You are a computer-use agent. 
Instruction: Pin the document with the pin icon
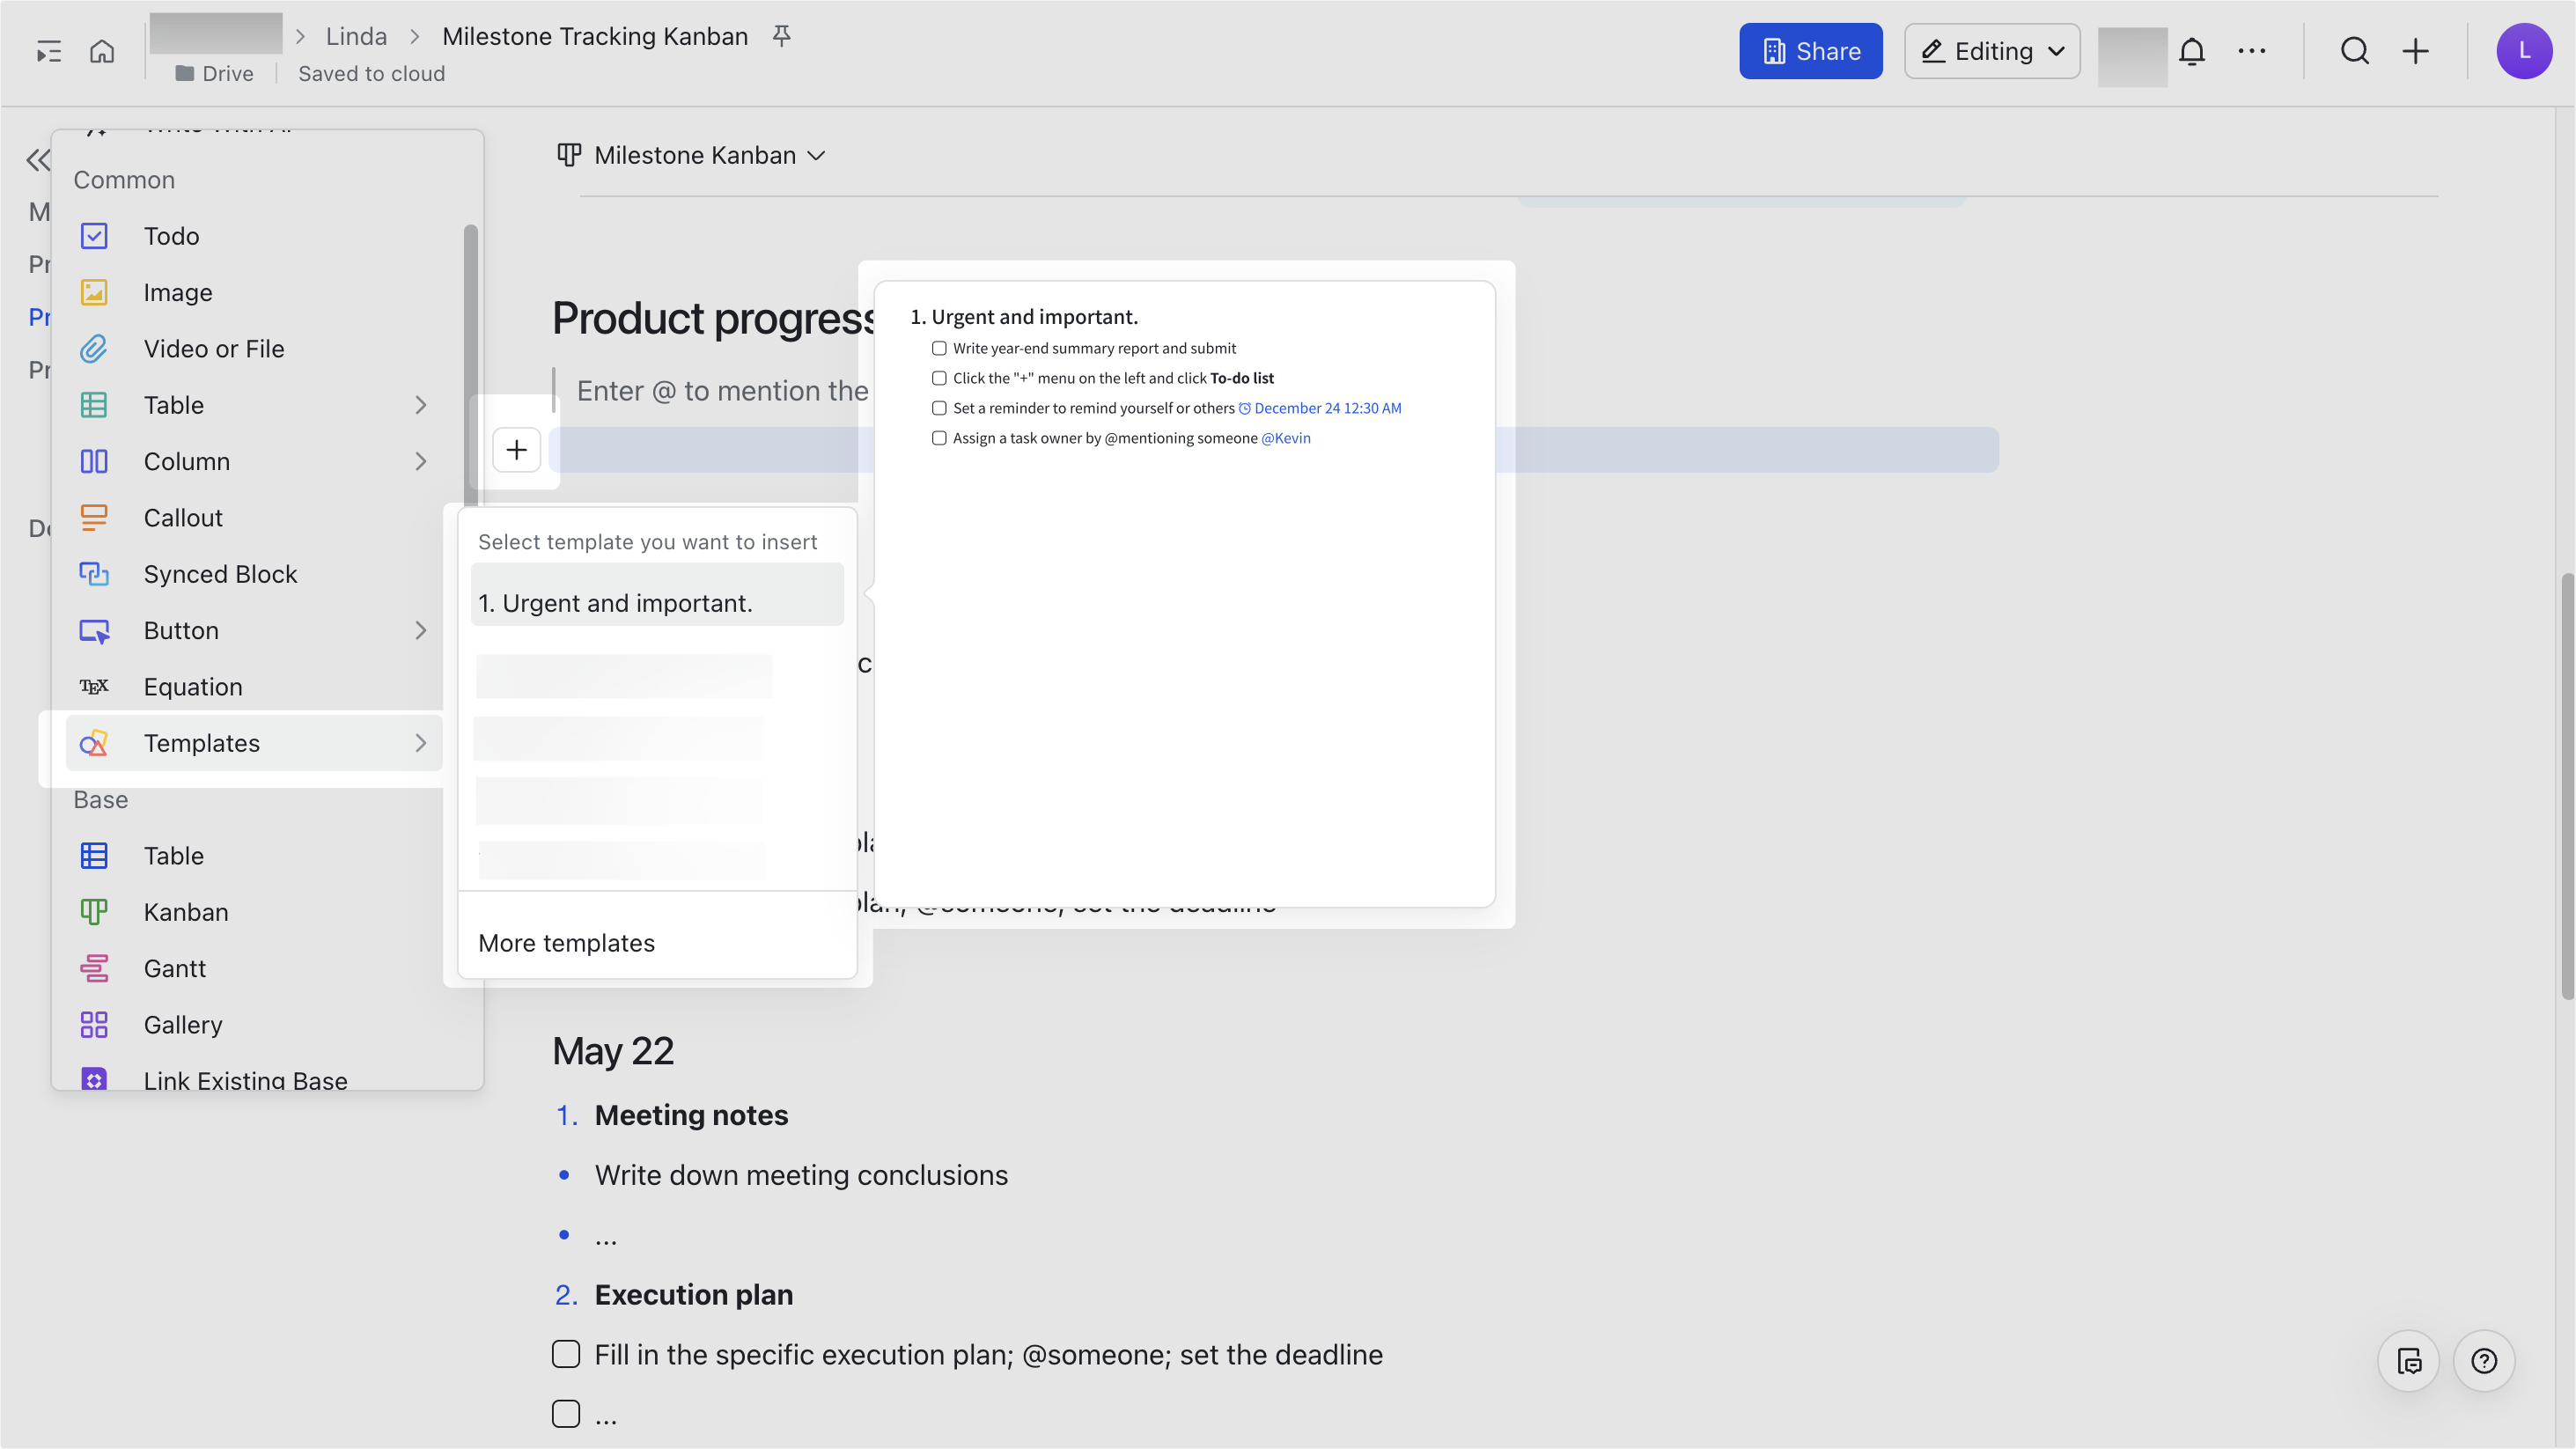click(x=782, y=36)
